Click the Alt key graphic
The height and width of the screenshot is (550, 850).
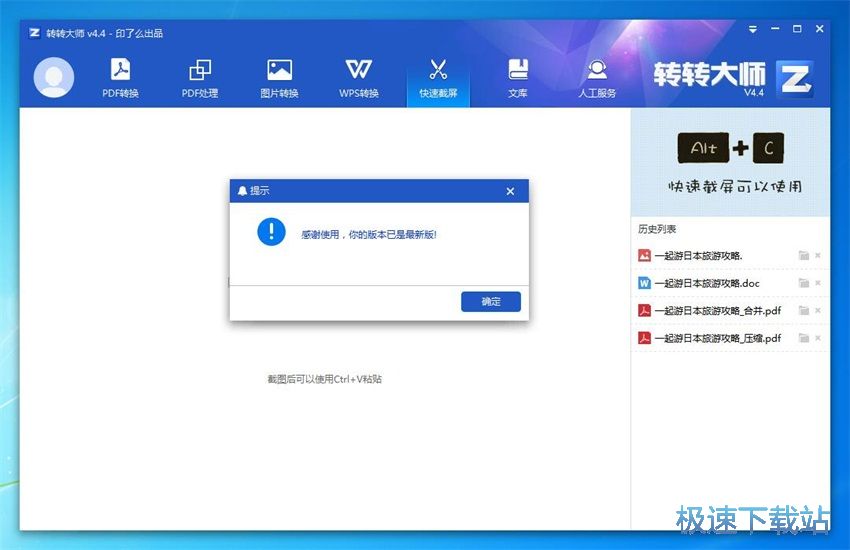pyautogui.click(x=703, y=147)
